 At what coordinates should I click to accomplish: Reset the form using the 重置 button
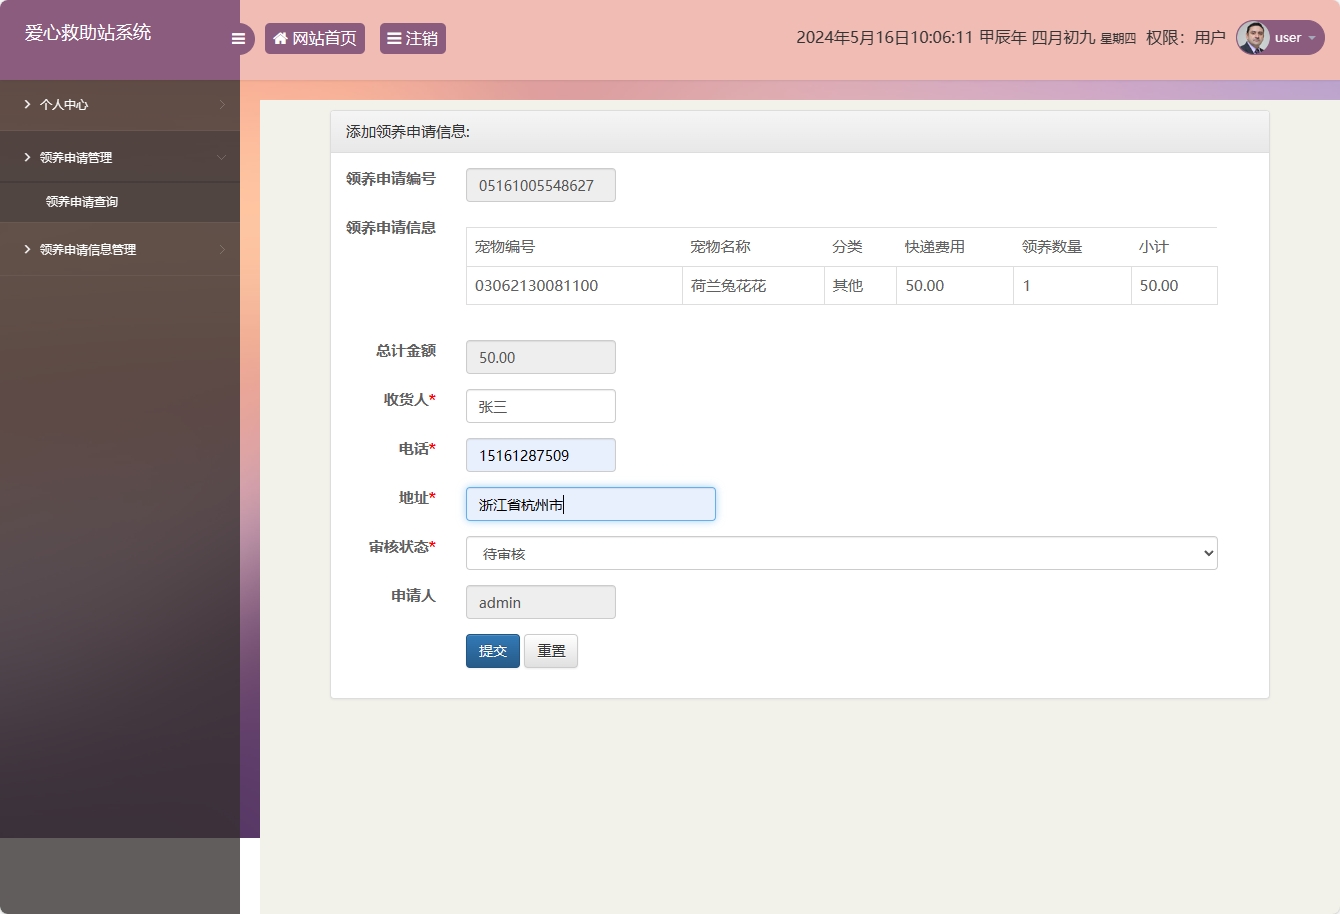click(550, 650)
